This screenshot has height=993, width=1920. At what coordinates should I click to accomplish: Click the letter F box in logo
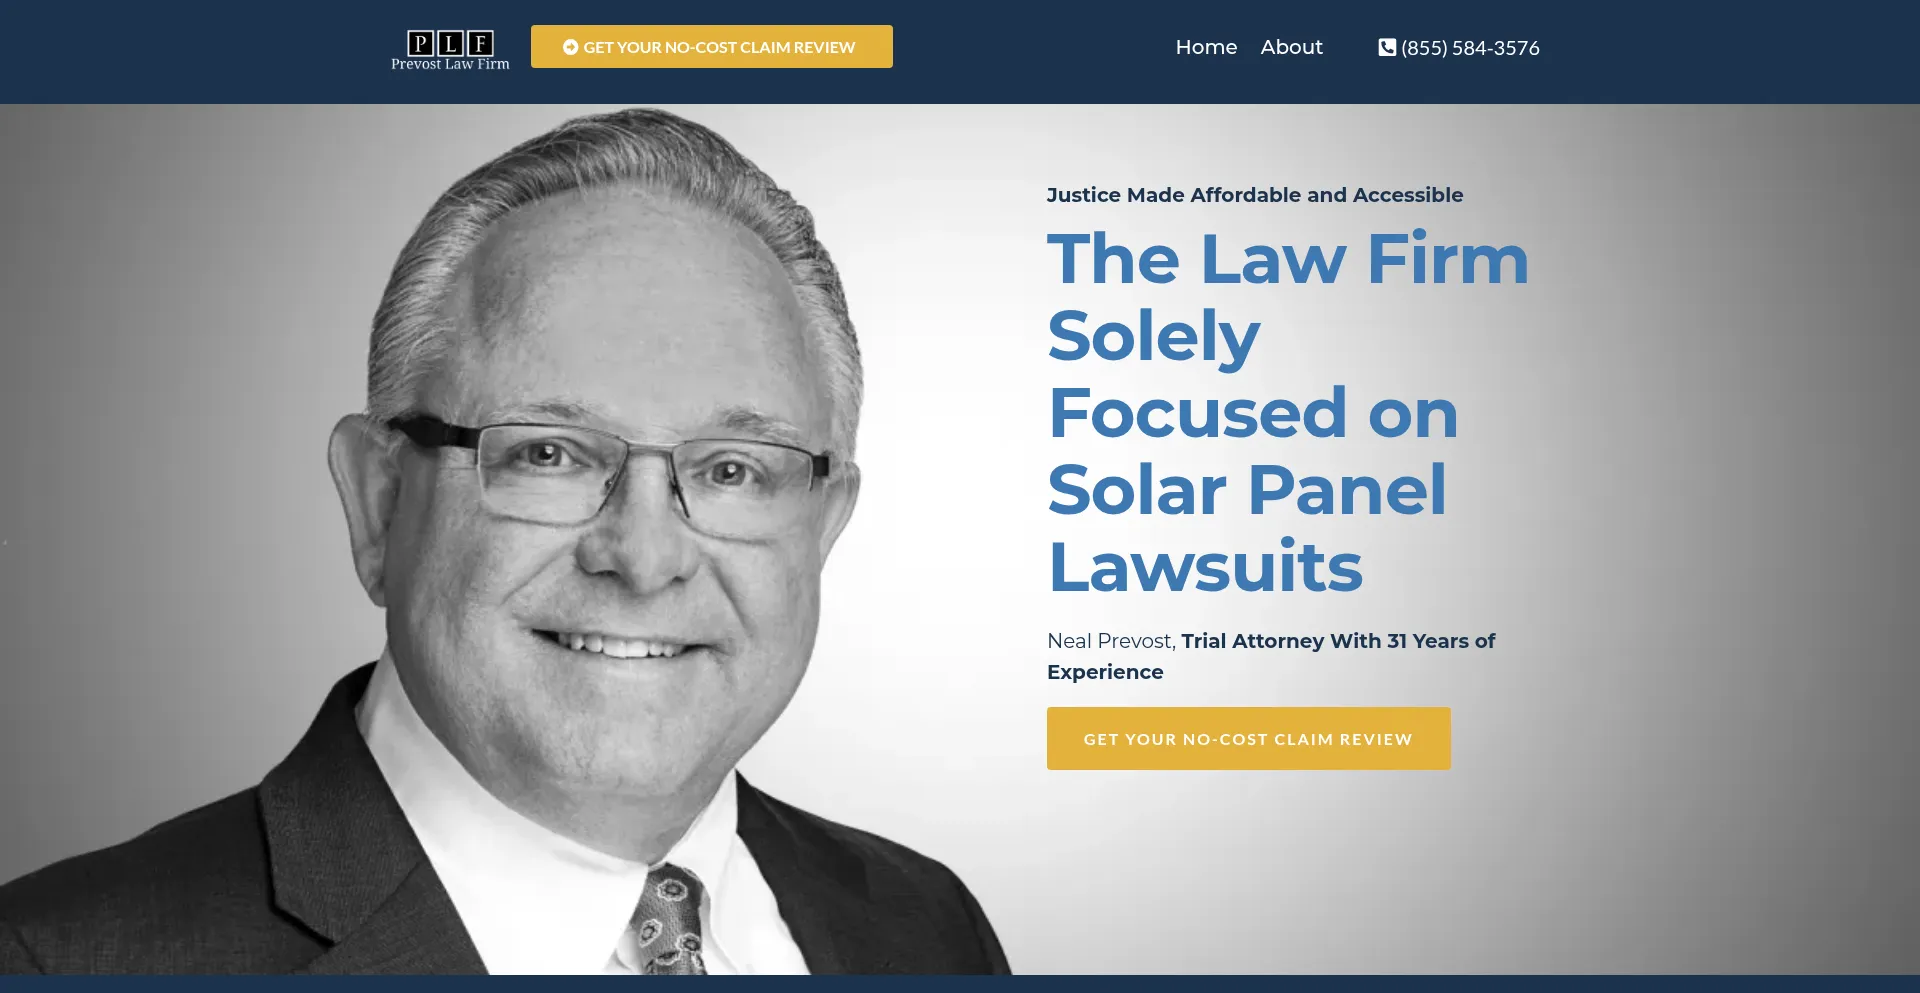click(481, 43)
